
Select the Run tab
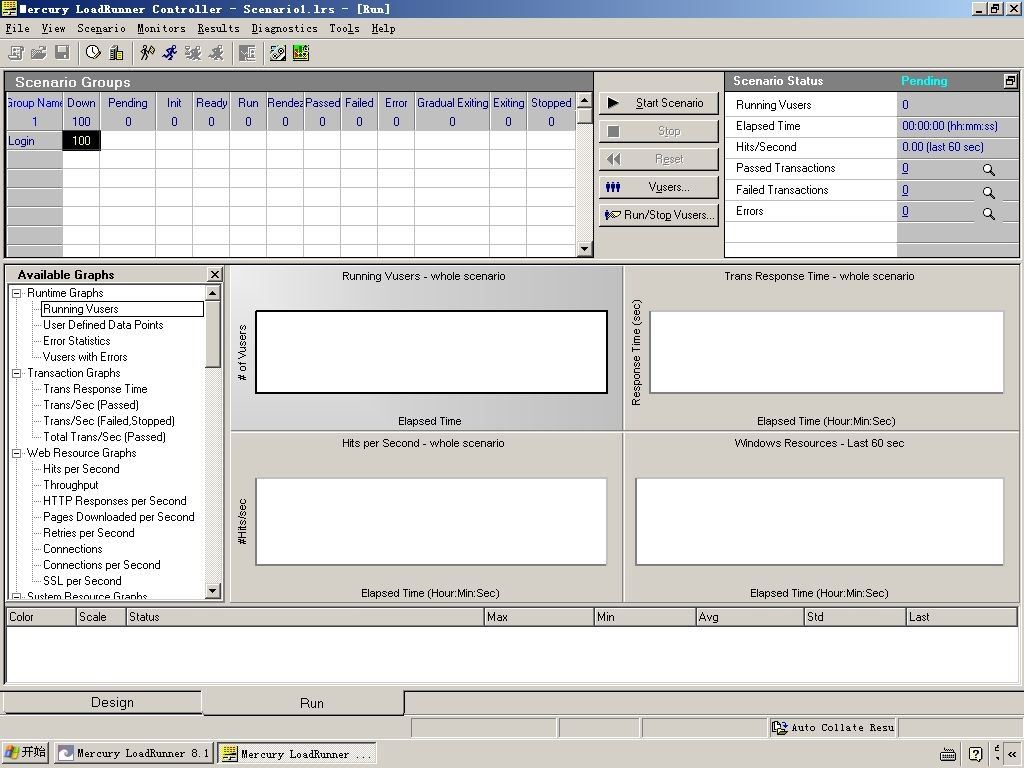[x=304, y=703]
